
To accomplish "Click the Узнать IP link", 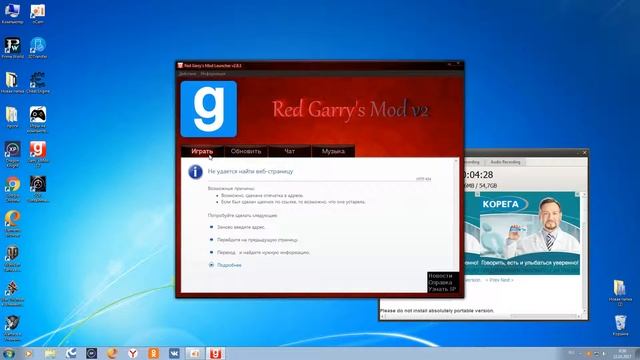I will coord(442,289).
